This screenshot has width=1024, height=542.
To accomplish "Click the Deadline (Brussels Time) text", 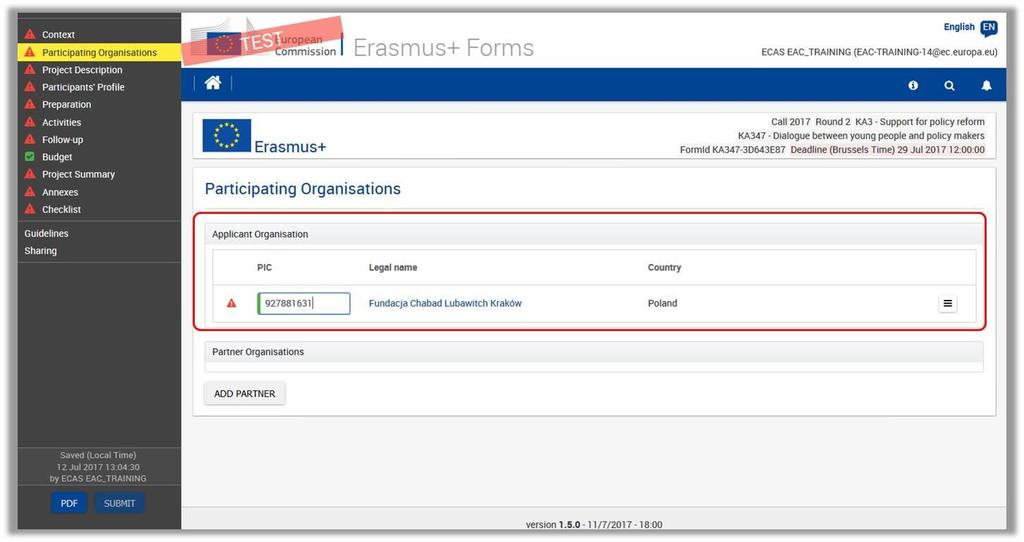I will pos(888,150).
